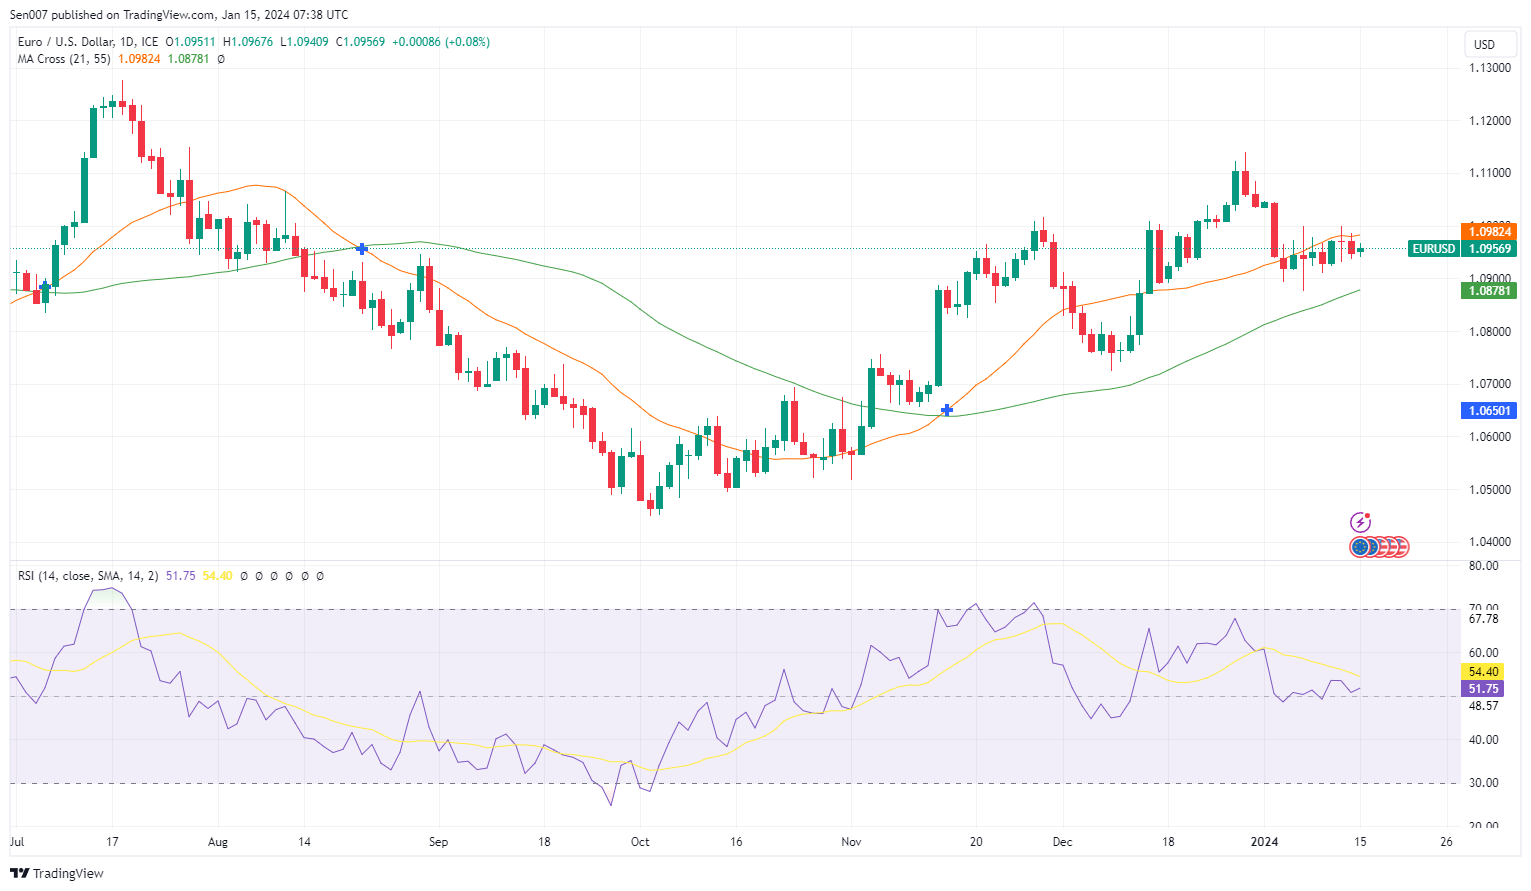Click the 1.12000 level on the price scale

coord(1488,121)
